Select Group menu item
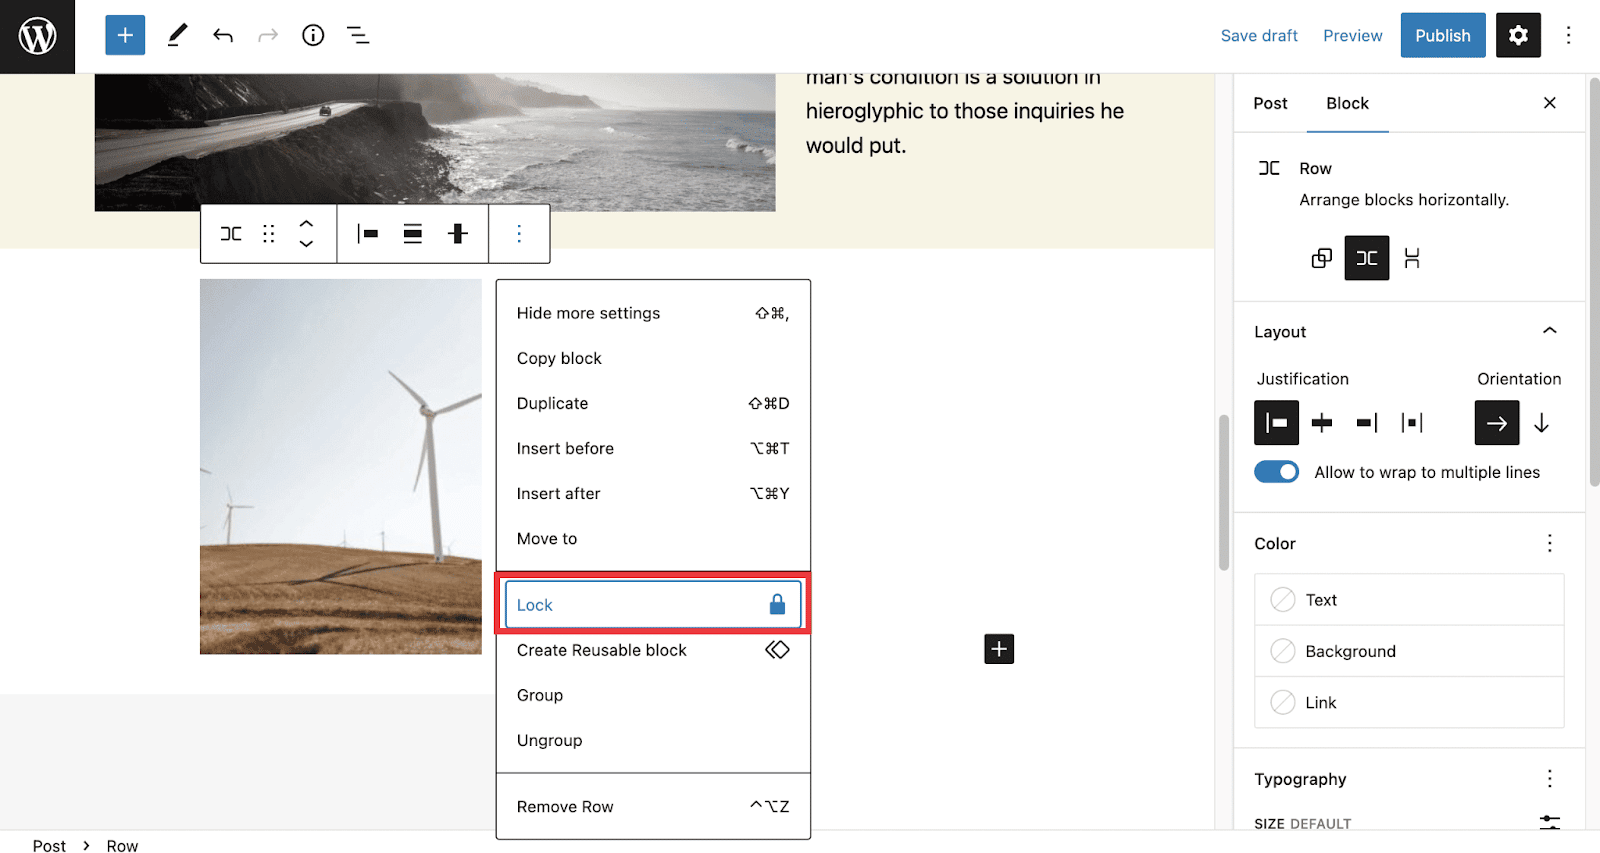 coord(653,695)
